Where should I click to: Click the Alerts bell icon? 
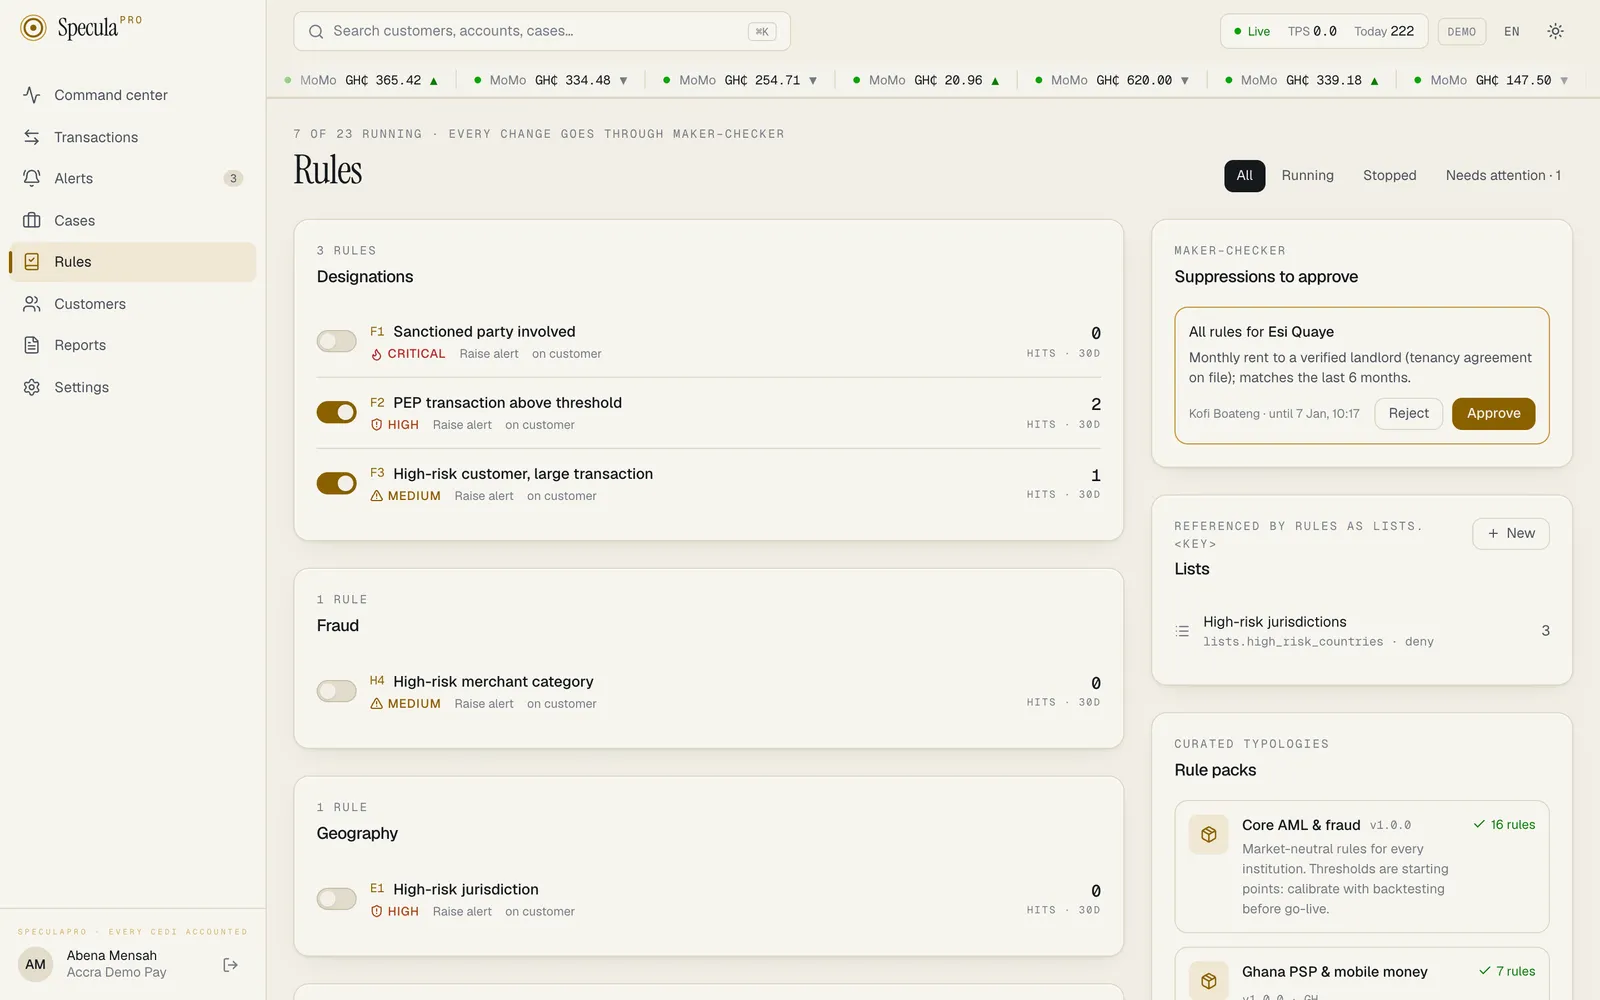(x=32, y=178)
